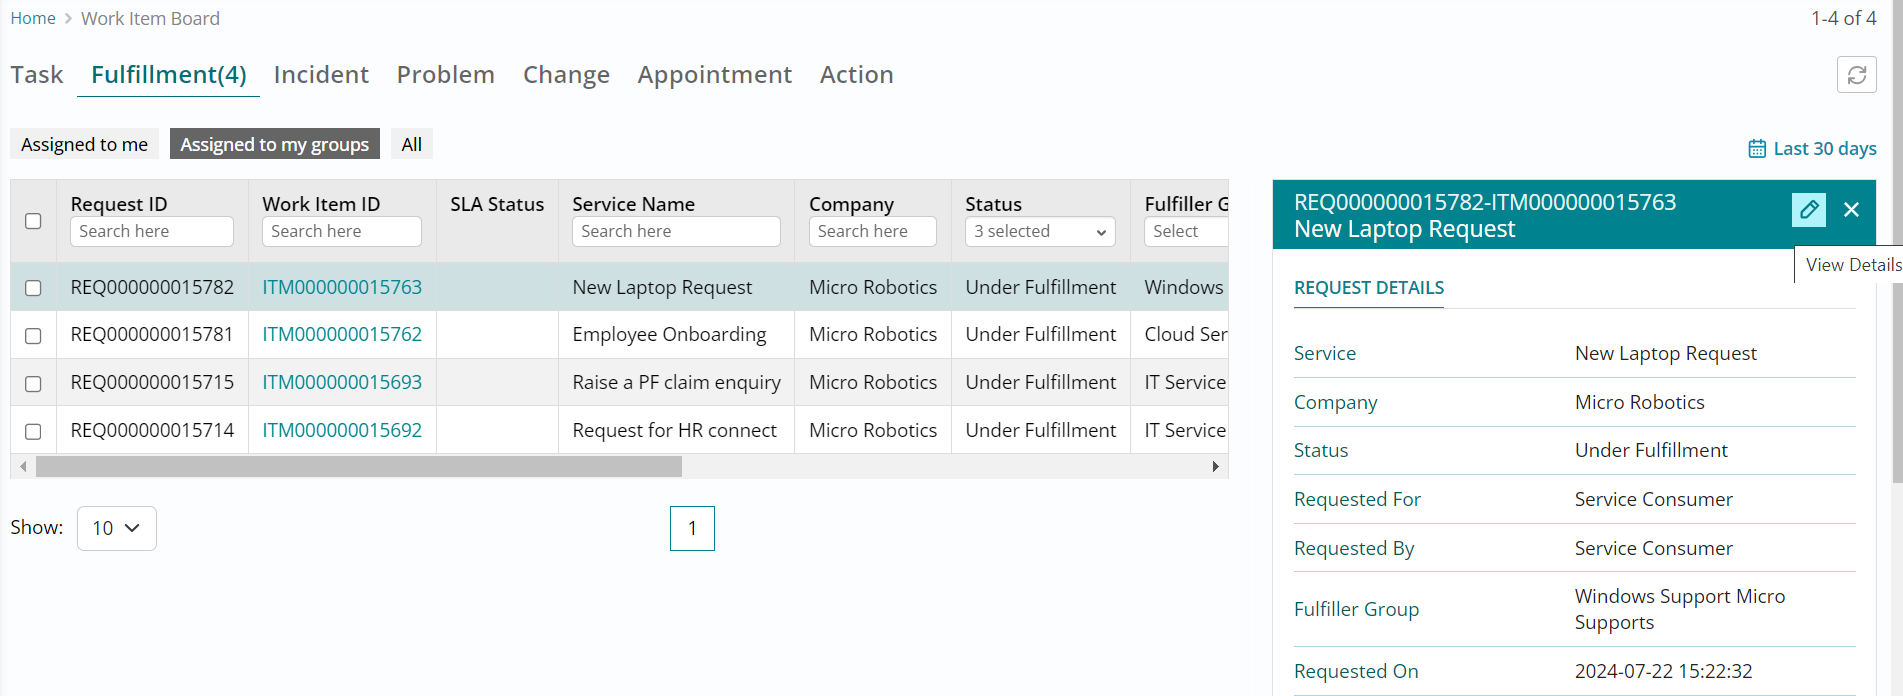Viewport: 1903px width, 696px height.
Task: Click the refresh icon button
Action: point(1856,75)
